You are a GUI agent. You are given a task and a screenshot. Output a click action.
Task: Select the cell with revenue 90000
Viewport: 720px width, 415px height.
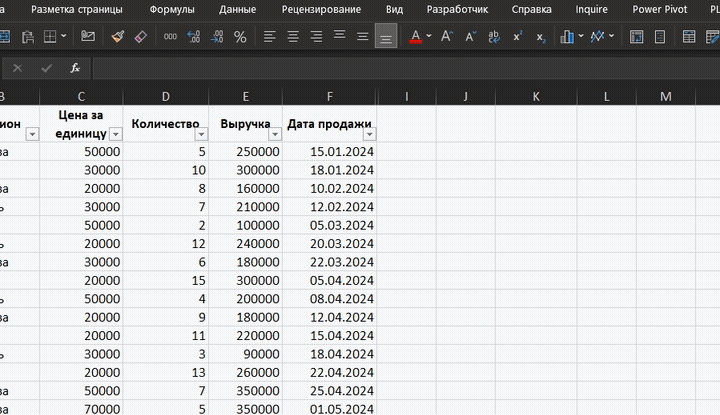(x=246, y=354)
